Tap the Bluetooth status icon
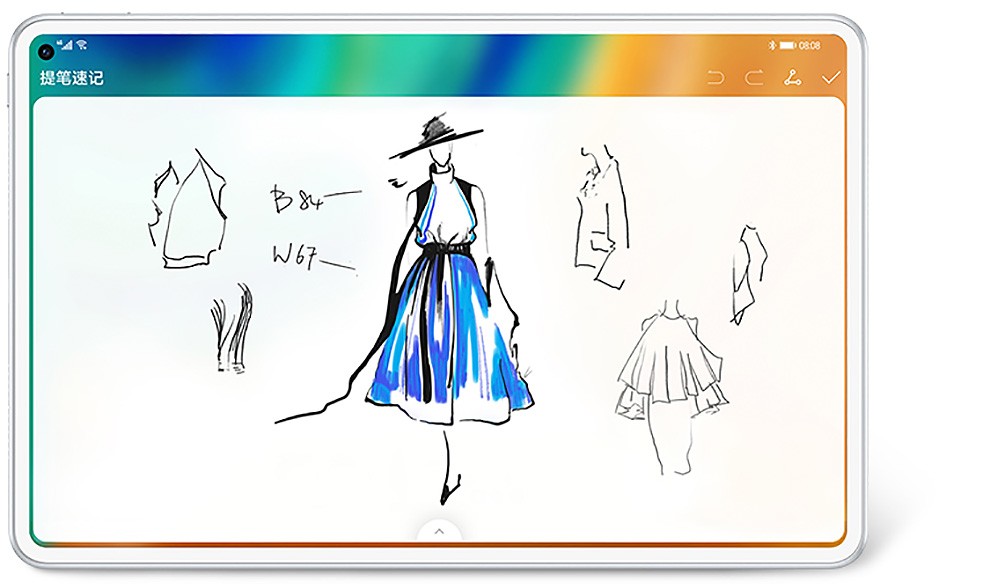This screenshot has height=584, width=990. point(771,46)
